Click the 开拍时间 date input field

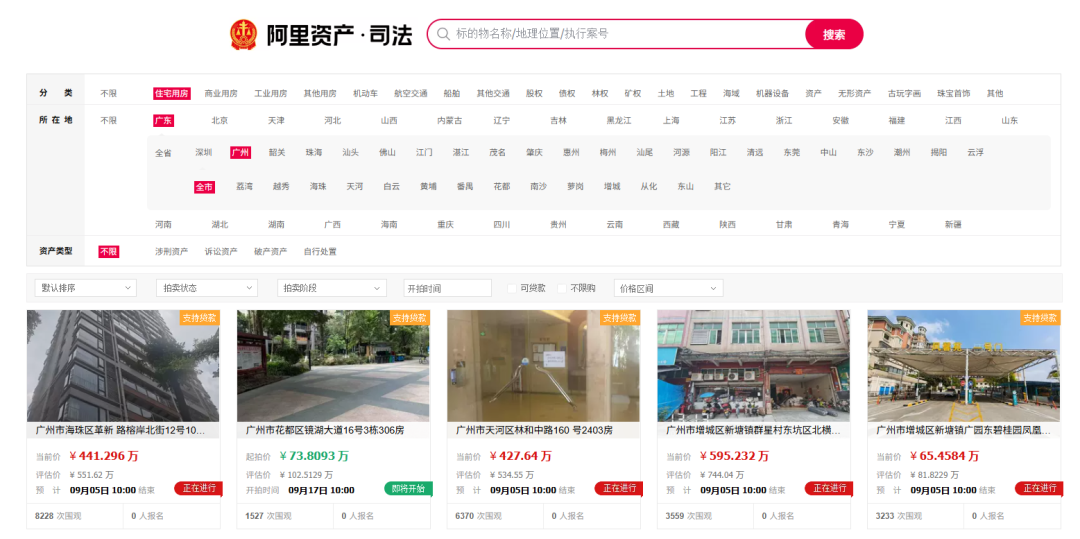[448, 288]
